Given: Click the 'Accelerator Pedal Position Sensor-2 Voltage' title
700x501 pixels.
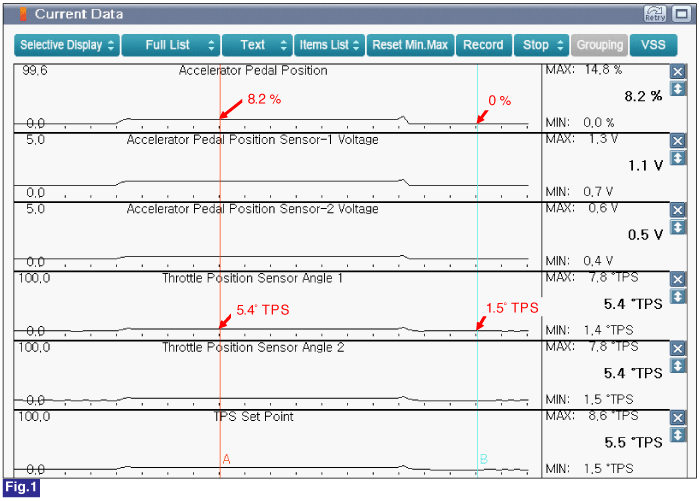Looking at the screenshot, I should [253, 209].
